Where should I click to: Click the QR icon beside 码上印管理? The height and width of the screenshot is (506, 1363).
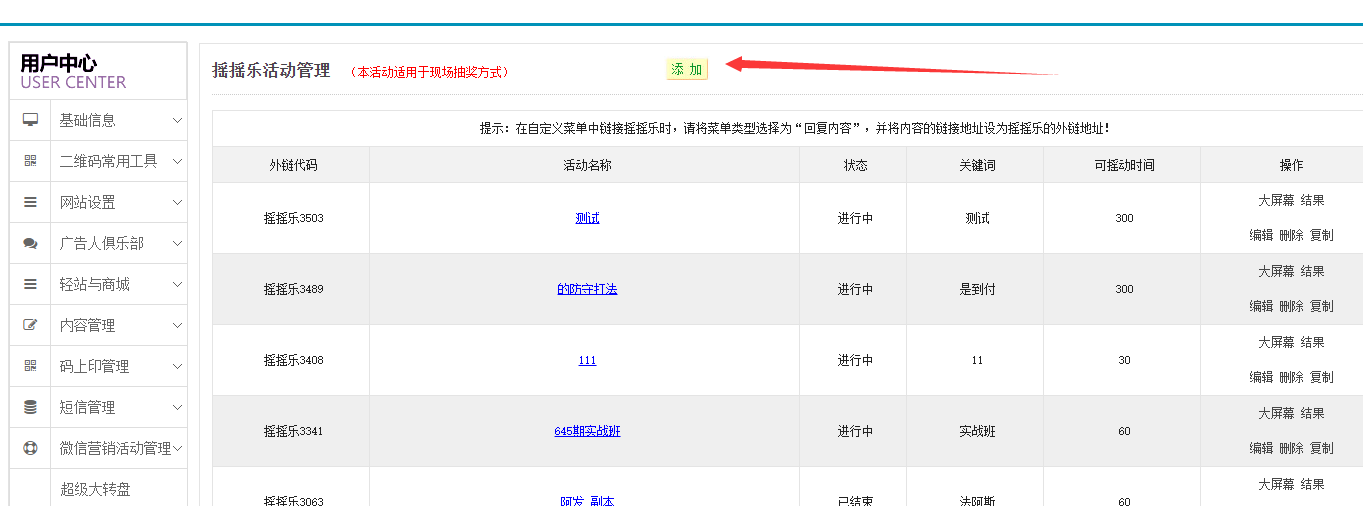(30, 366)
